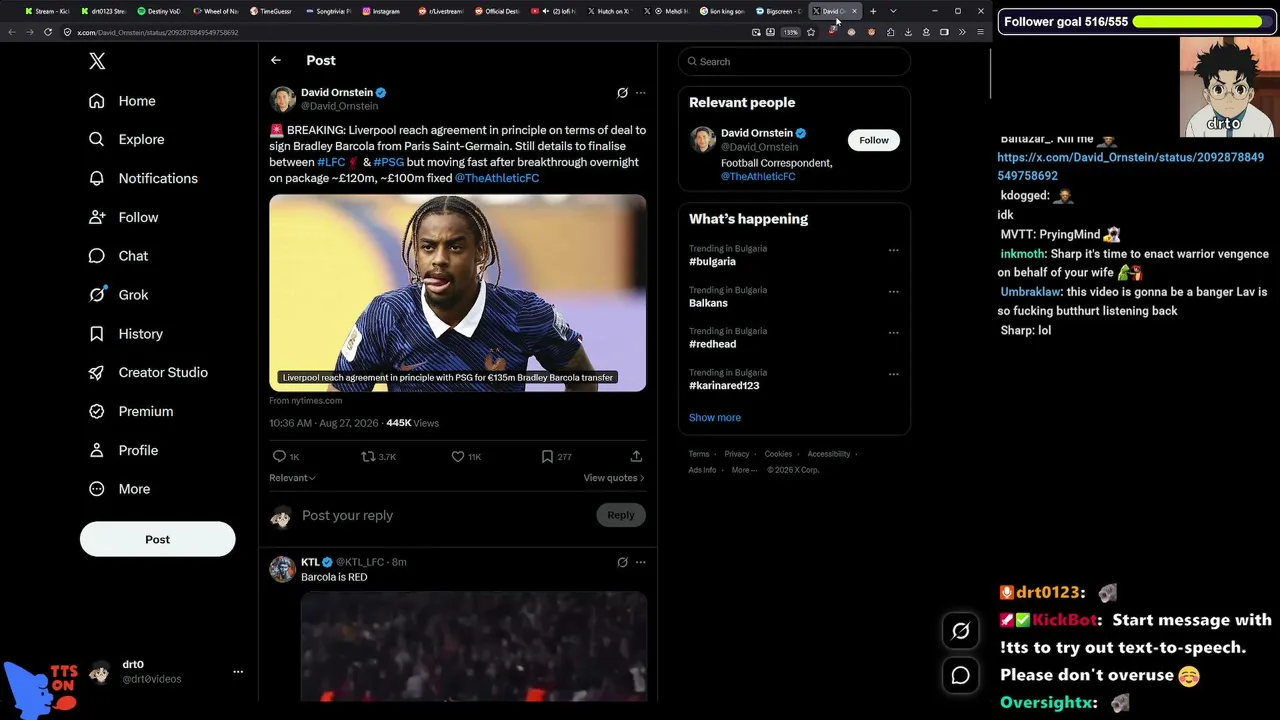Open KTL's video thumbnail

click(474, 646)
